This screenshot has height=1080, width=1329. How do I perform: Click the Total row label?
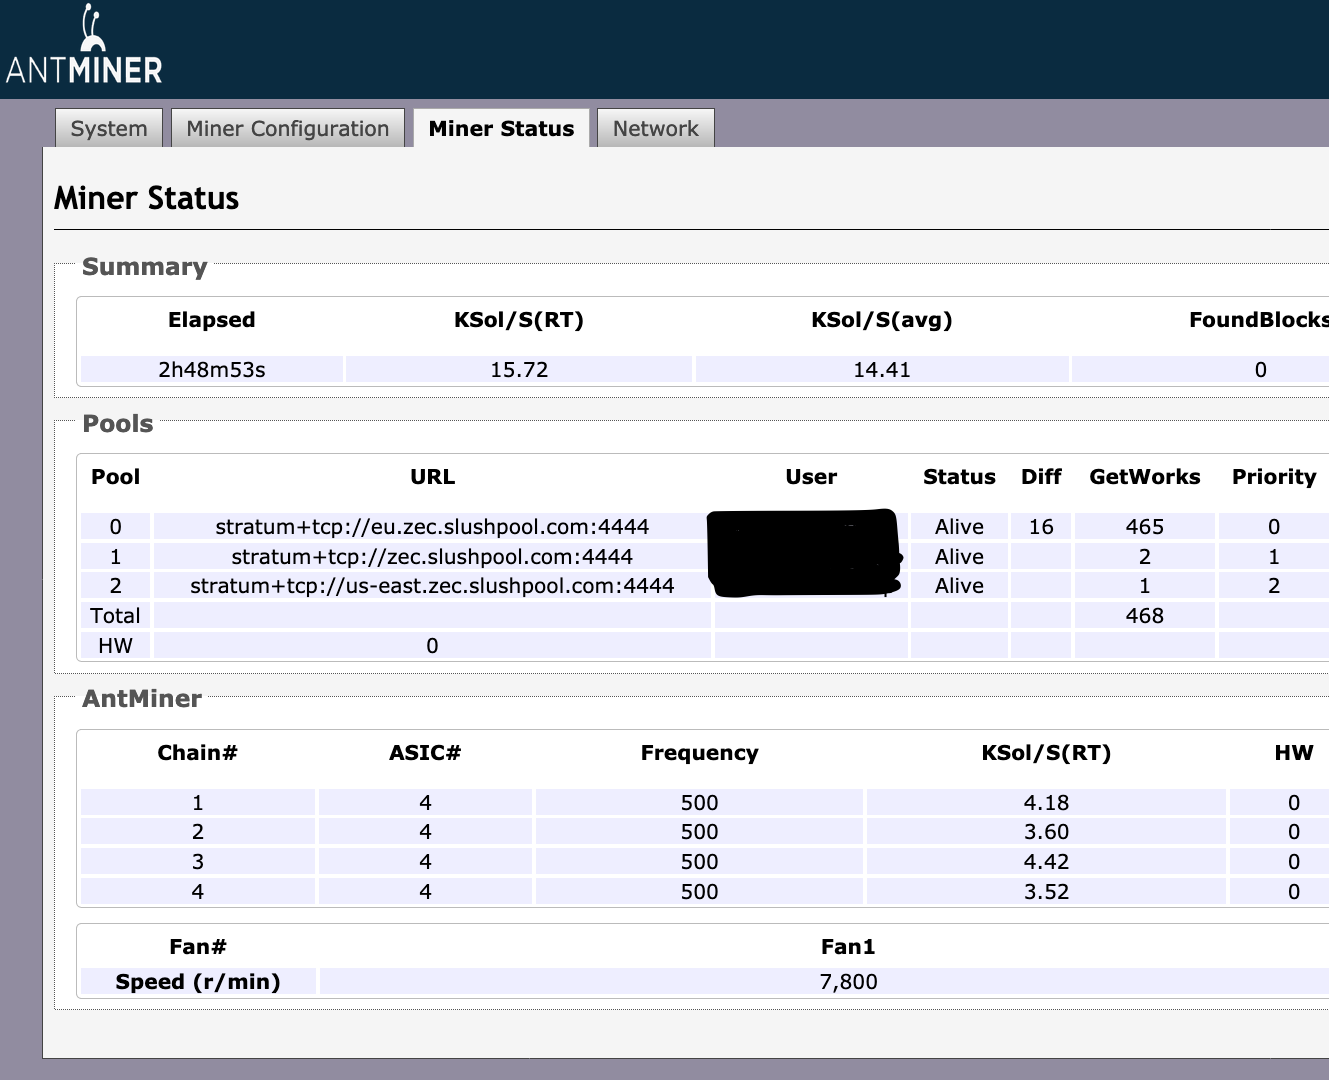pyautogui.click(x=115, y=615)
